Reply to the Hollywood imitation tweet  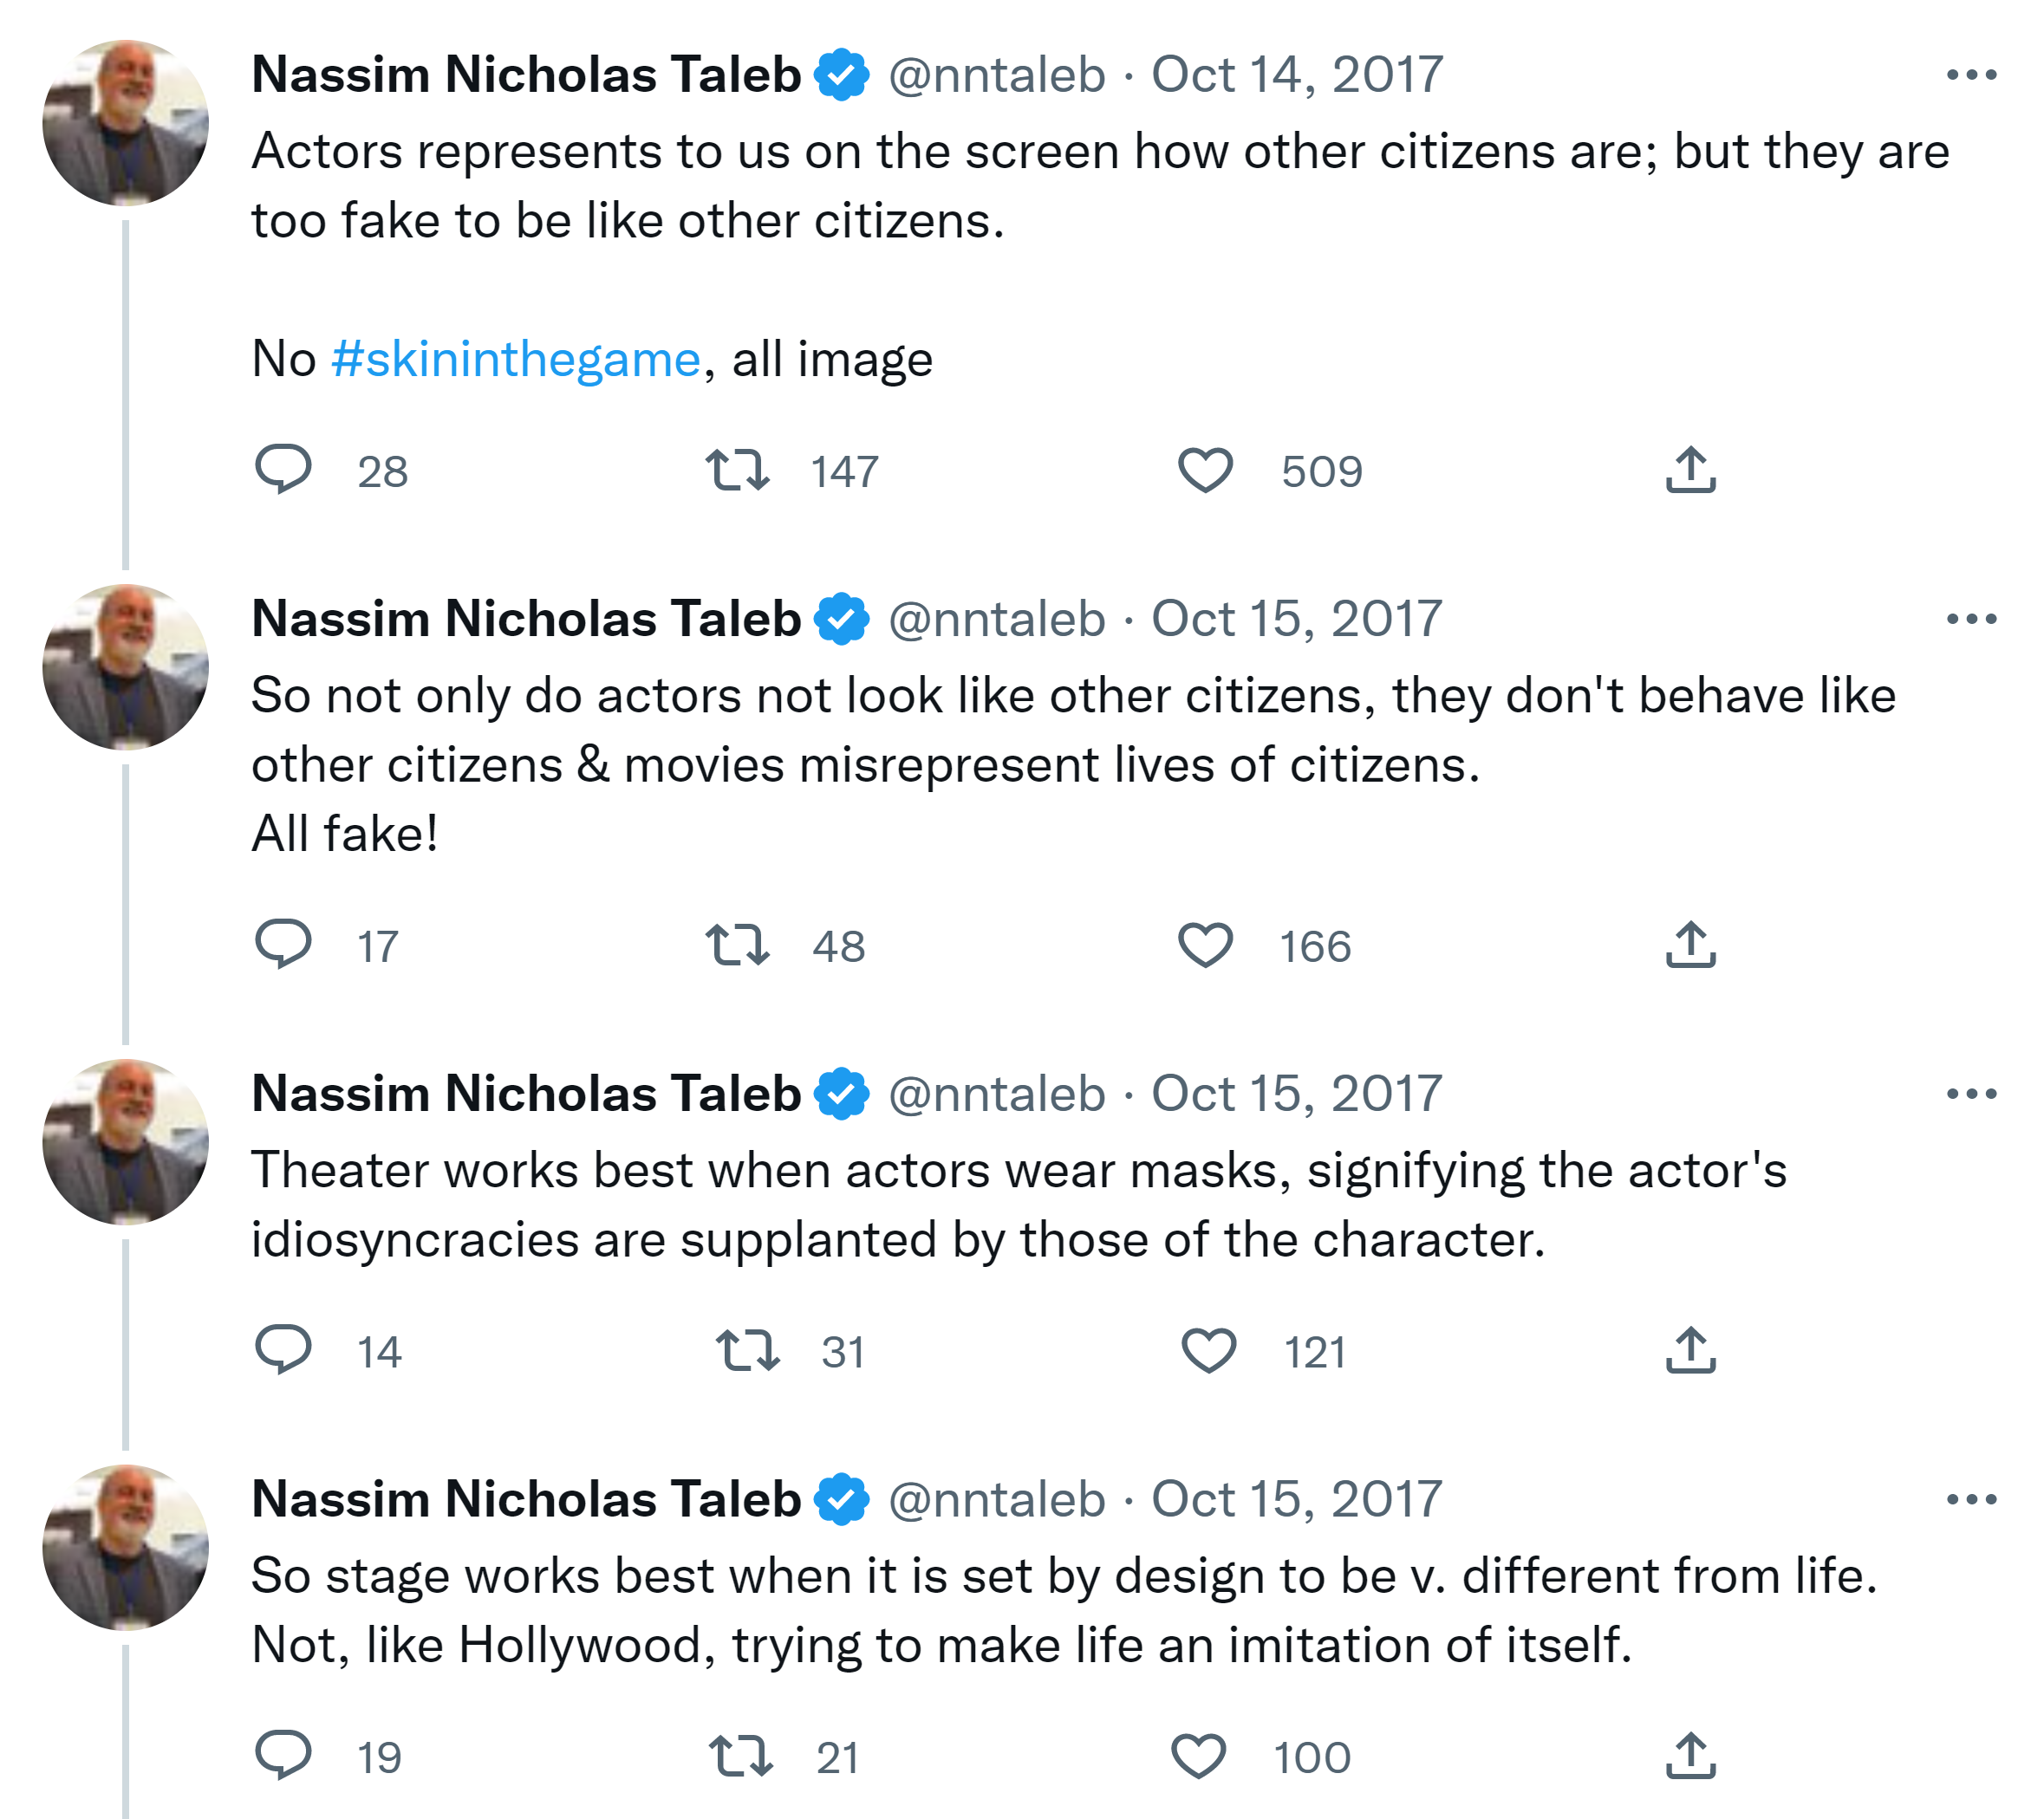click(x=284, y=1755)
